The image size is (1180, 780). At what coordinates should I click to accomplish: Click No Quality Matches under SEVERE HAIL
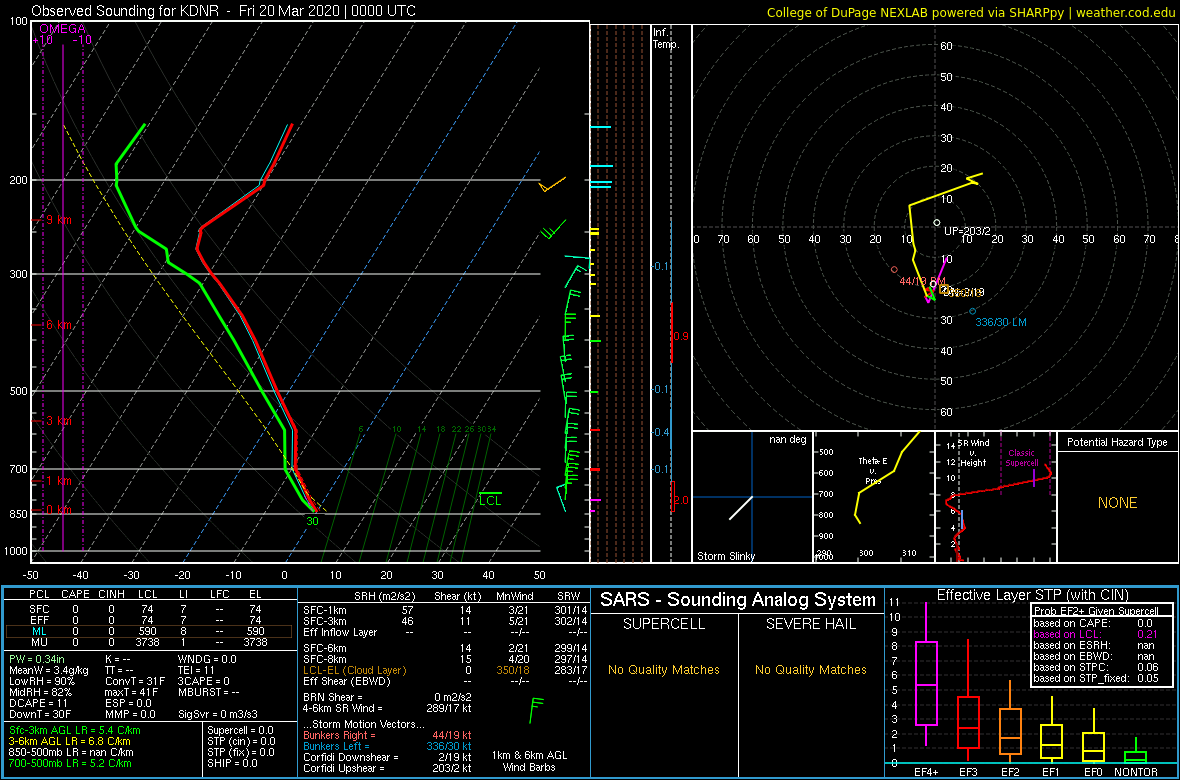pyautogui.click(x=810, y=670)
